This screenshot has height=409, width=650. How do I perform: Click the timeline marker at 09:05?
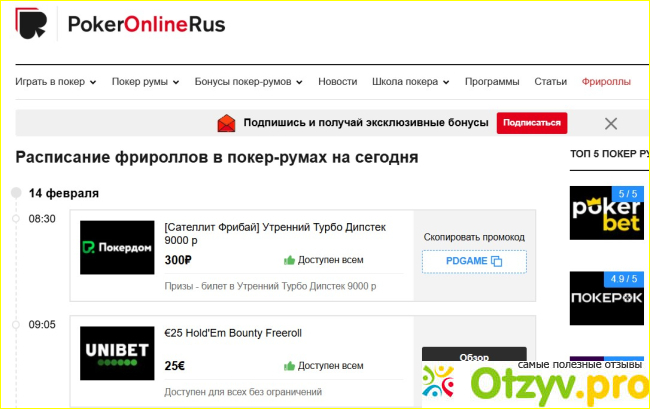(16, 324)
